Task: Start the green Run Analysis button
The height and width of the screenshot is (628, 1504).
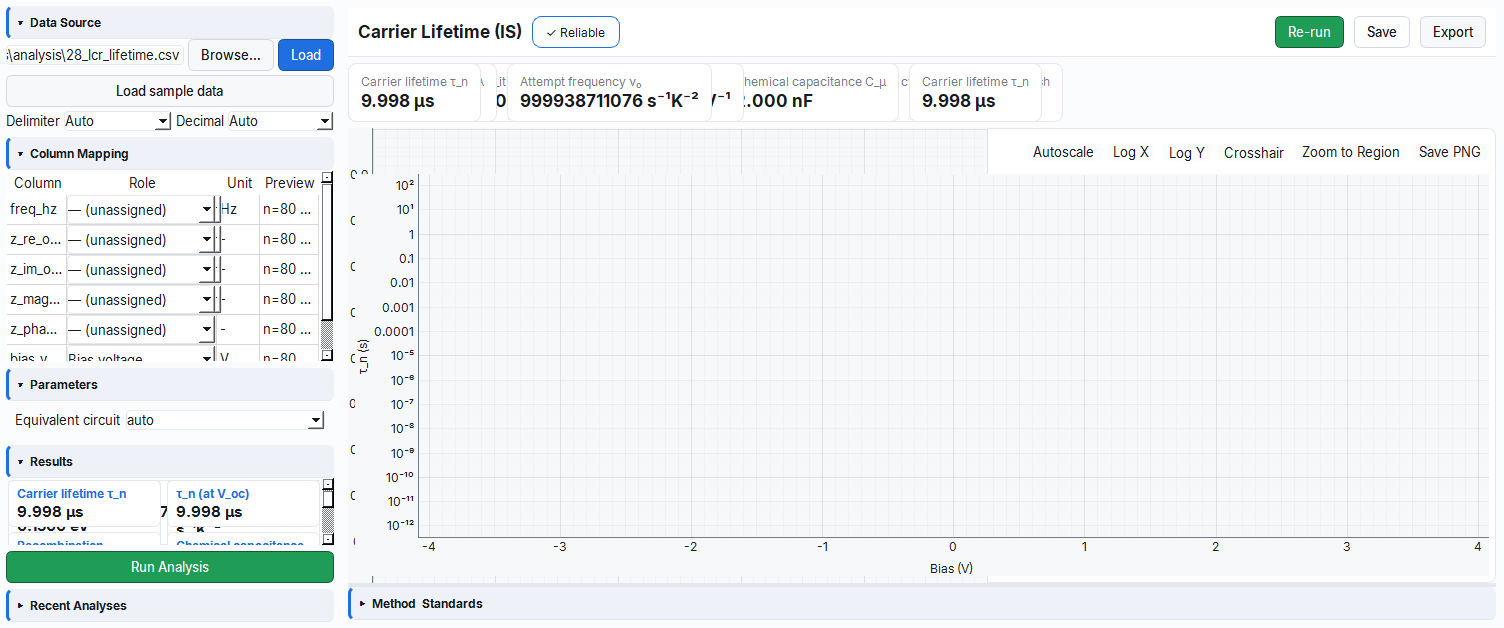Action: 170,567
